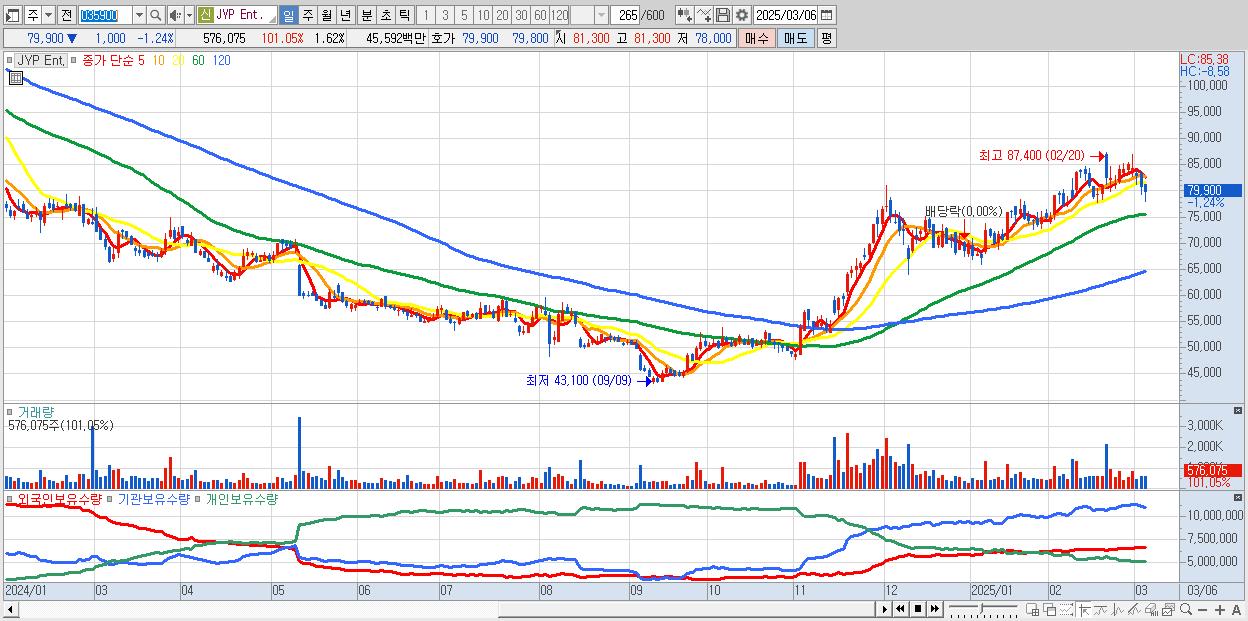
Task: Select interval 10 button
Action: [x=483, y=15]
